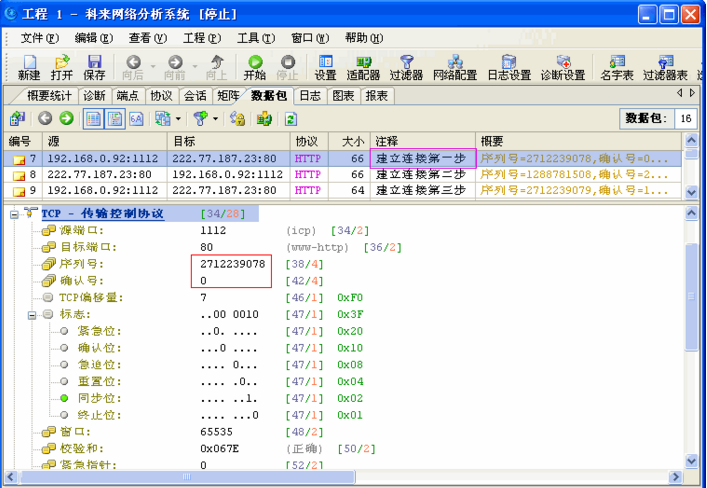Click the add-filter funnel icon
This screenshot has height=488, width=707.
(201, 119)
